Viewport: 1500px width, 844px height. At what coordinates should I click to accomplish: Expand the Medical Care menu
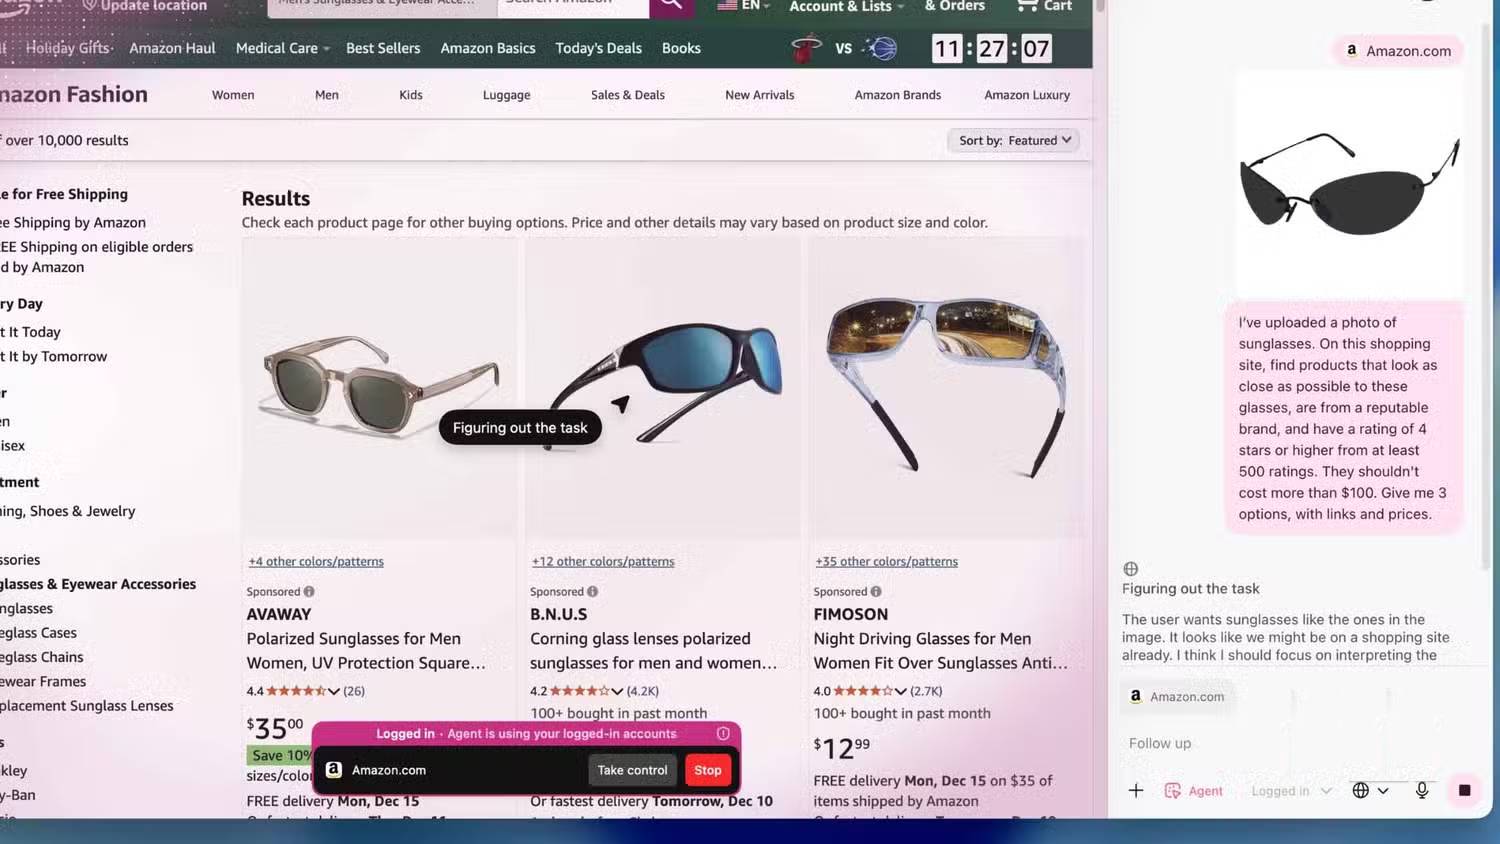click(282, 48)
